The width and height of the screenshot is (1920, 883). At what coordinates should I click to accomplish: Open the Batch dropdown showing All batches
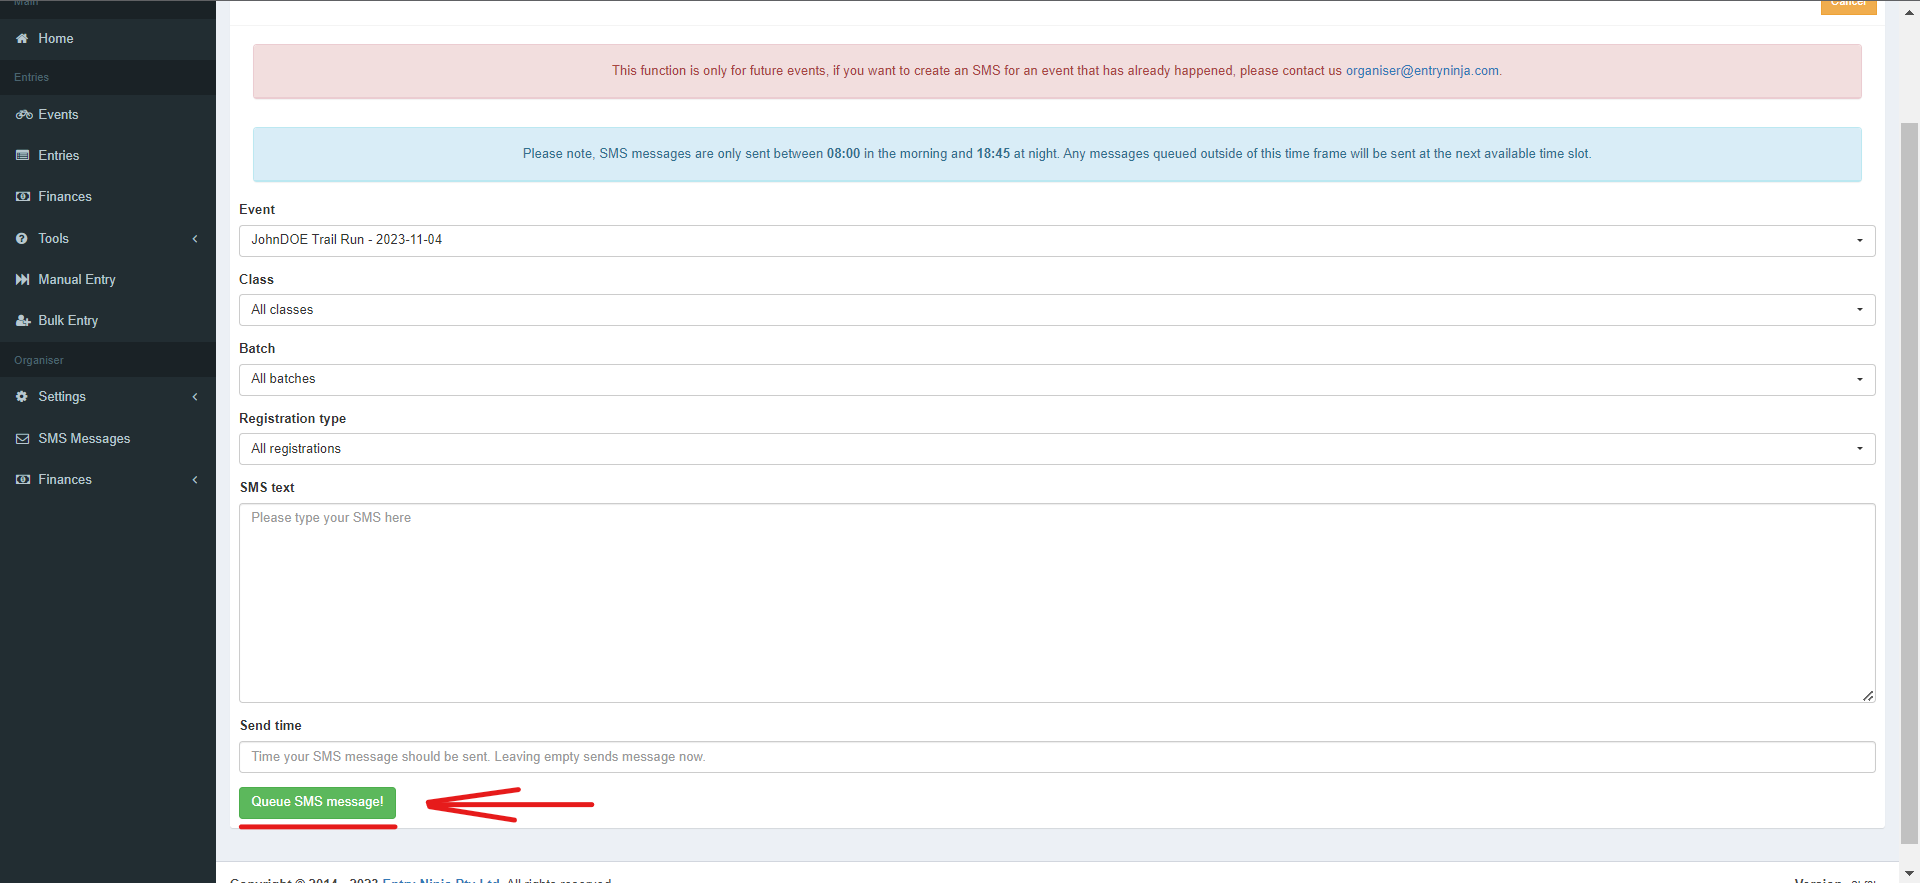click(x=1057, y=379)
